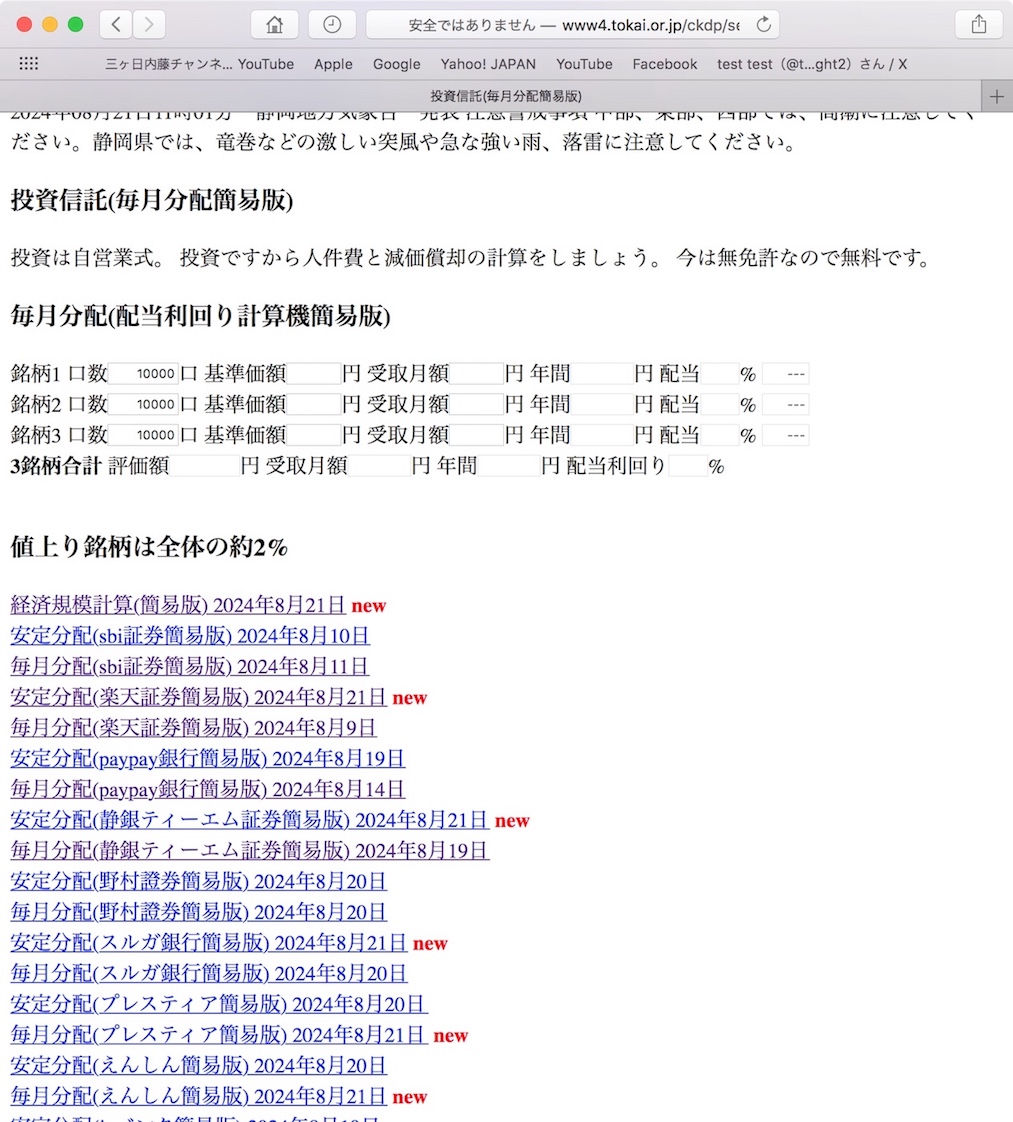Open 安定分配(sbi証券簡易版) 2024年8月10日 link

pos(190,636)
